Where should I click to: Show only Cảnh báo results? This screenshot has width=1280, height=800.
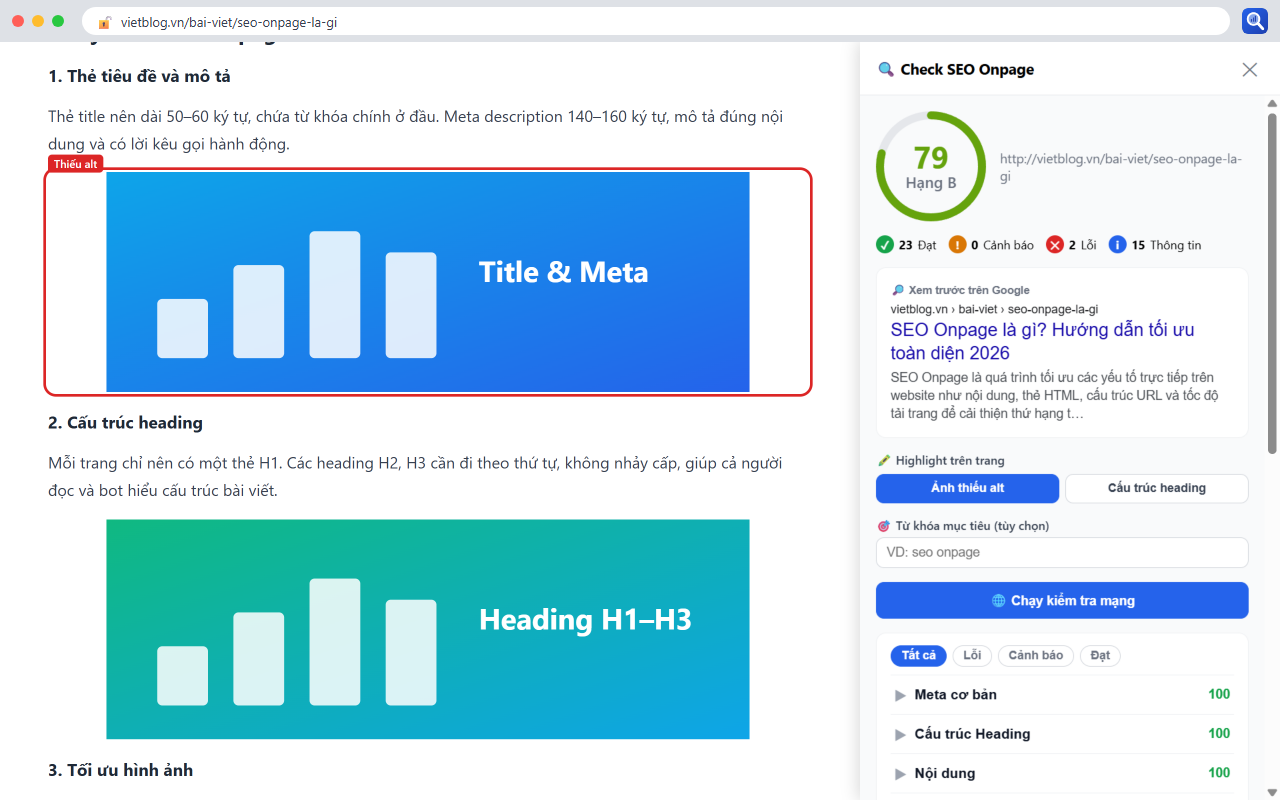click(1036, 656)
